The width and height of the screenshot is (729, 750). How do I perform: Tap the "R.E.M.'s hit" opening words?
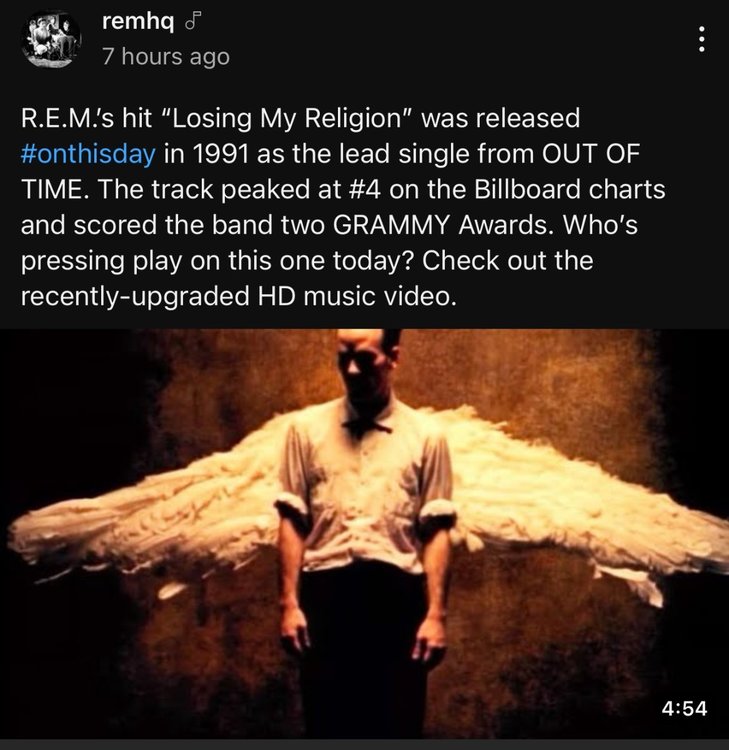87,118
